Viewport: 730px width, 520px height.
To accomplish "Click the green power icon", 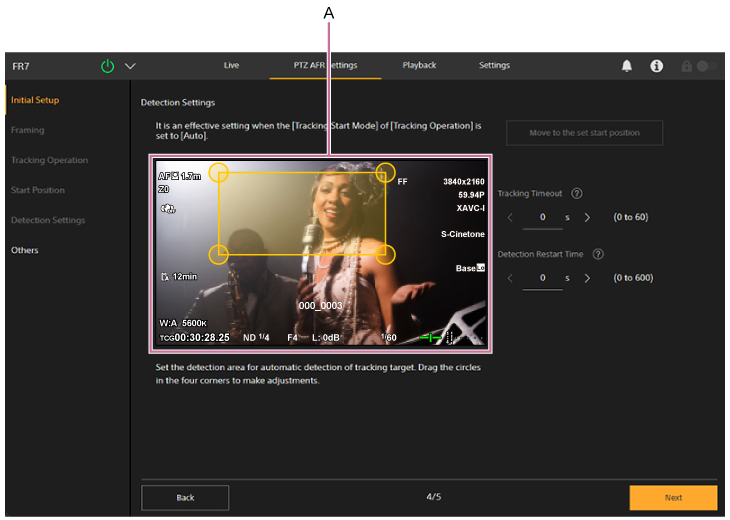I will pos(108,66).
